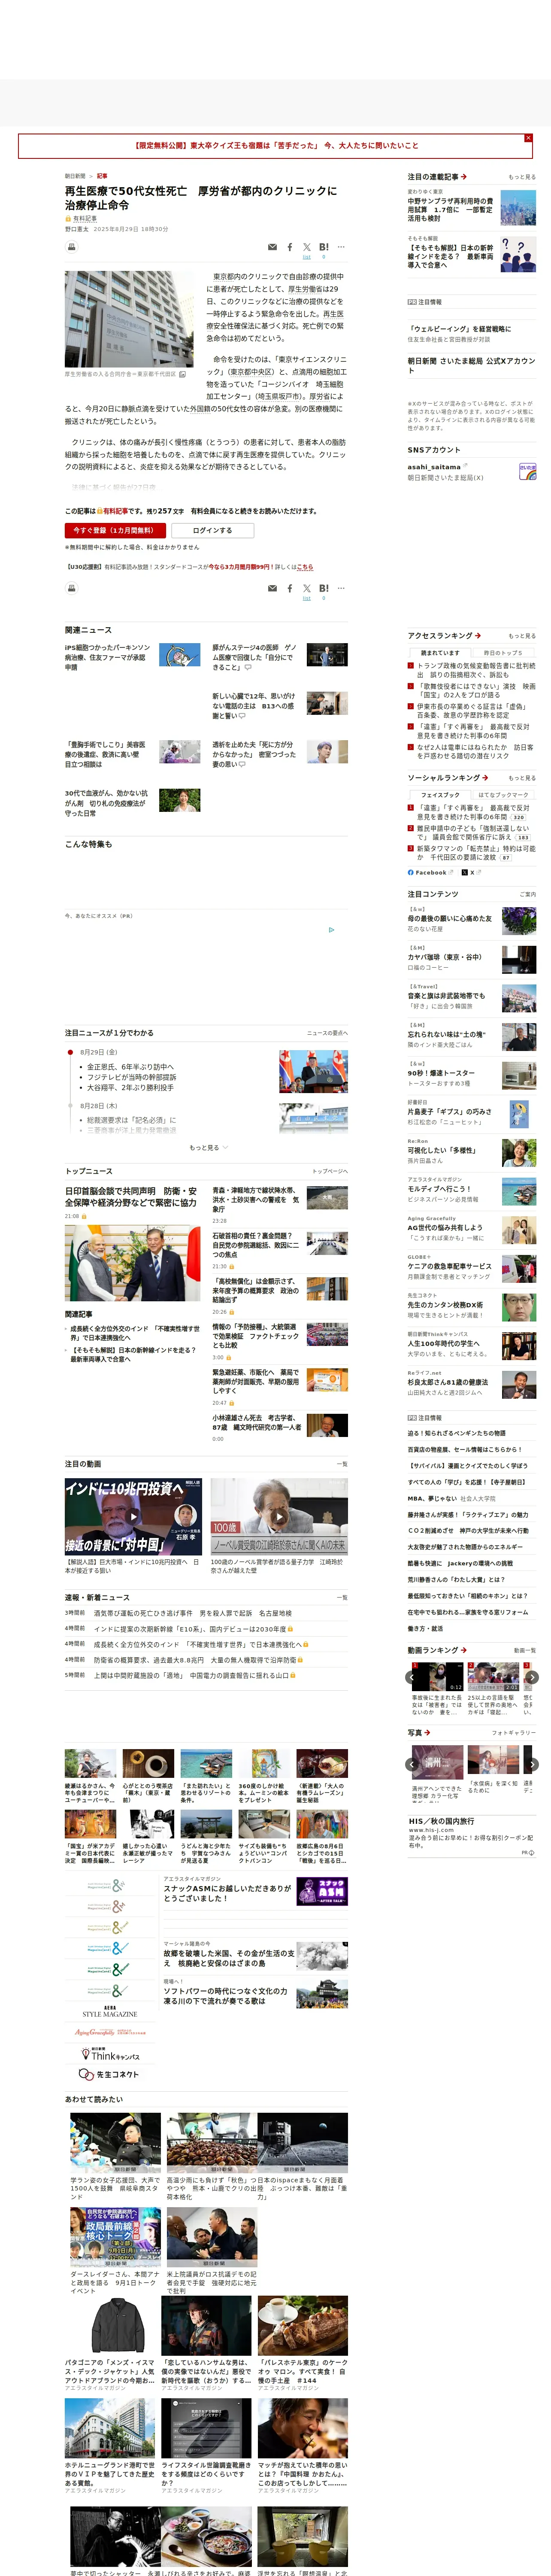Go to the previous item in the video ranking carousel
The width and height of the screenshot is (551, 2576).
click(411, 1677)
